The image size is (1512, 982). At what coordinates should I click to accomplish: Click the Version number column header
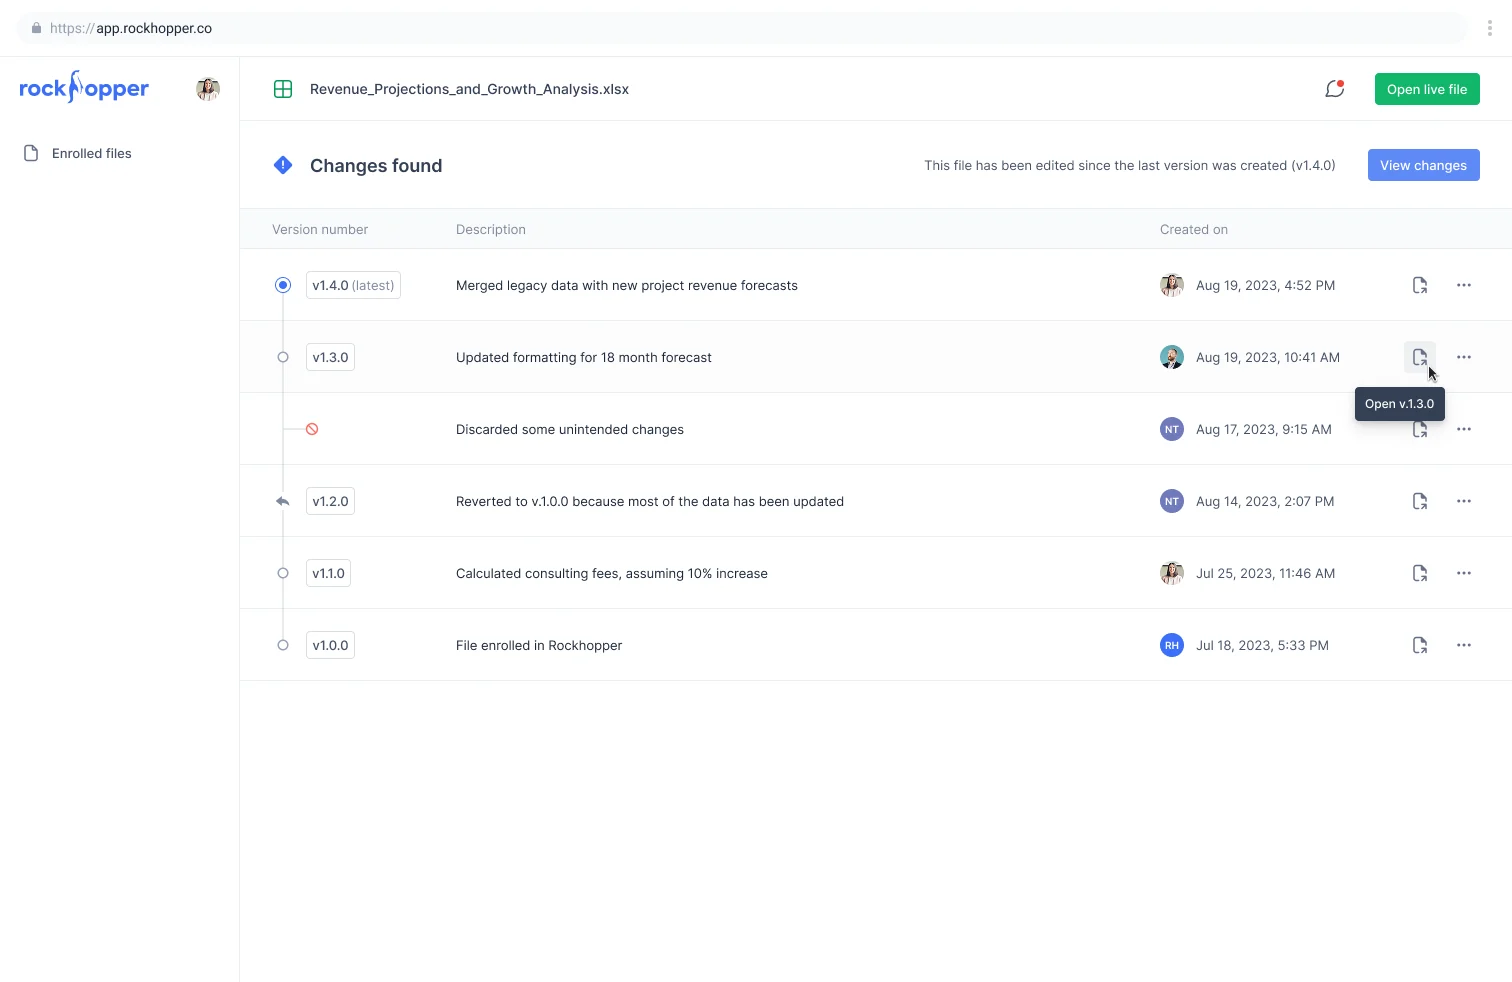tap(320, 229)
